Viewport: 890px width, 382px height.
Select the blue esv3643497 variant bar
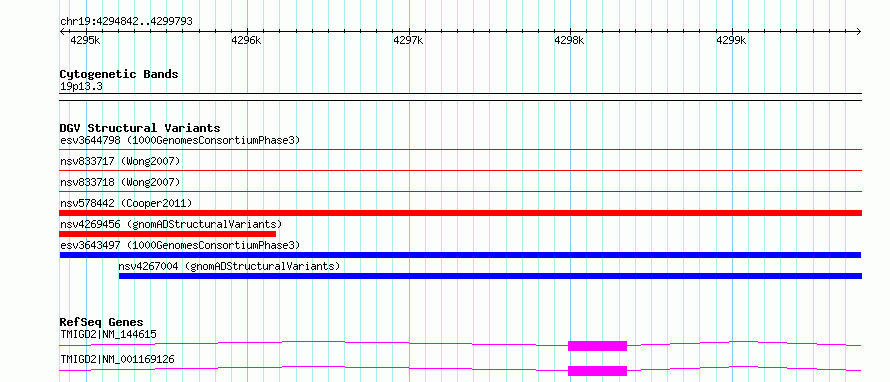pyautogui.click(x=460, y=255)
